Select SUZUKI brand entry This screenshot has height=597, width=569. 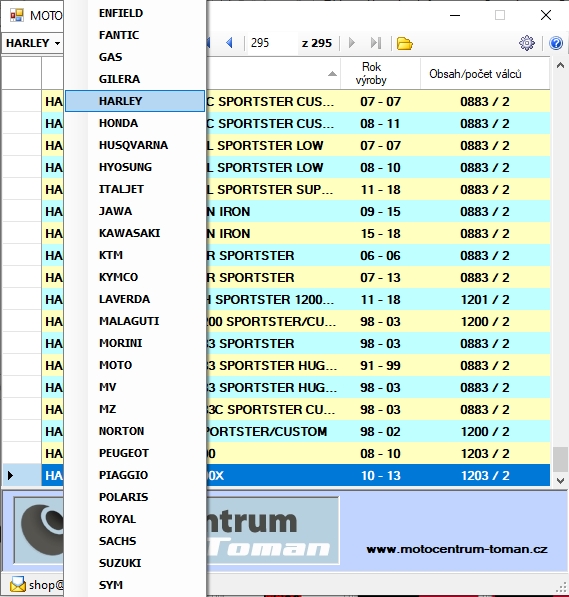click(135, 563)
